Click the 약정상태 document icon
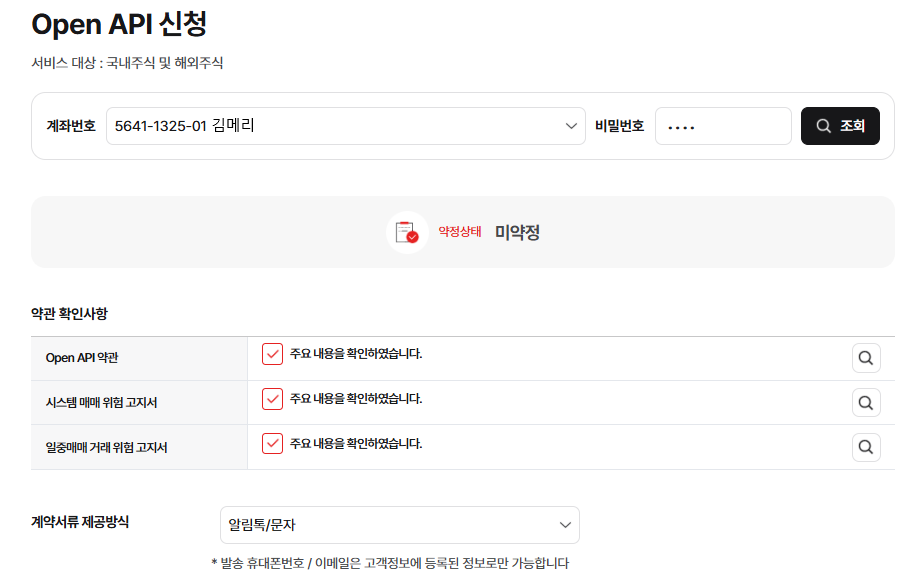The image size is (921, 588). [407, 232]
